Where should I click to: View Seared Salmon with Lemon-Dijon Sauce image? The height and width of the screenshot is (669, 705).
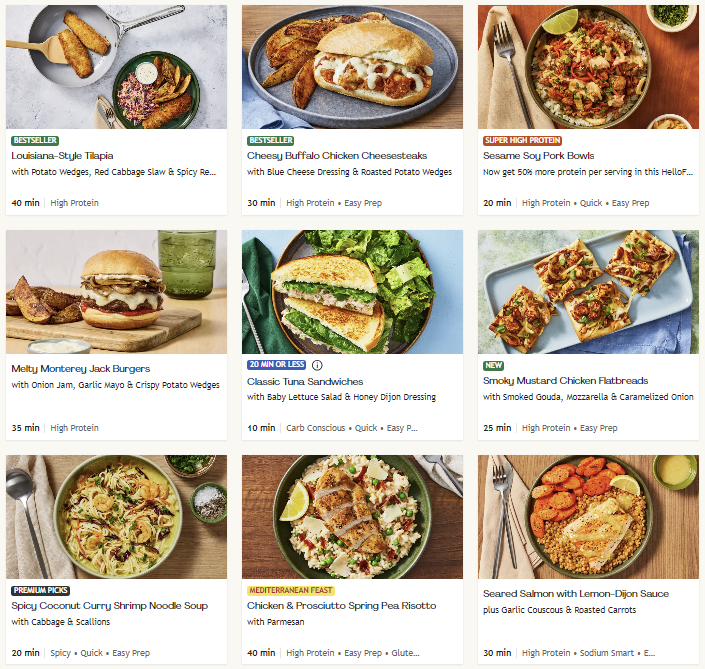[x=588, y=517]
